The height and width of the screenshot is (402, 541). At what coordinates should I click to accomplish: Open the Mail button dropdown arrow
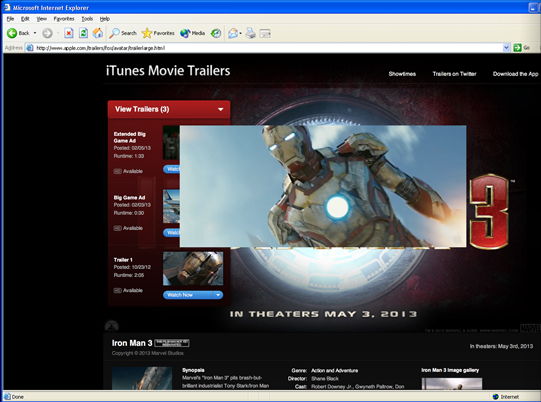pos(240,33)
